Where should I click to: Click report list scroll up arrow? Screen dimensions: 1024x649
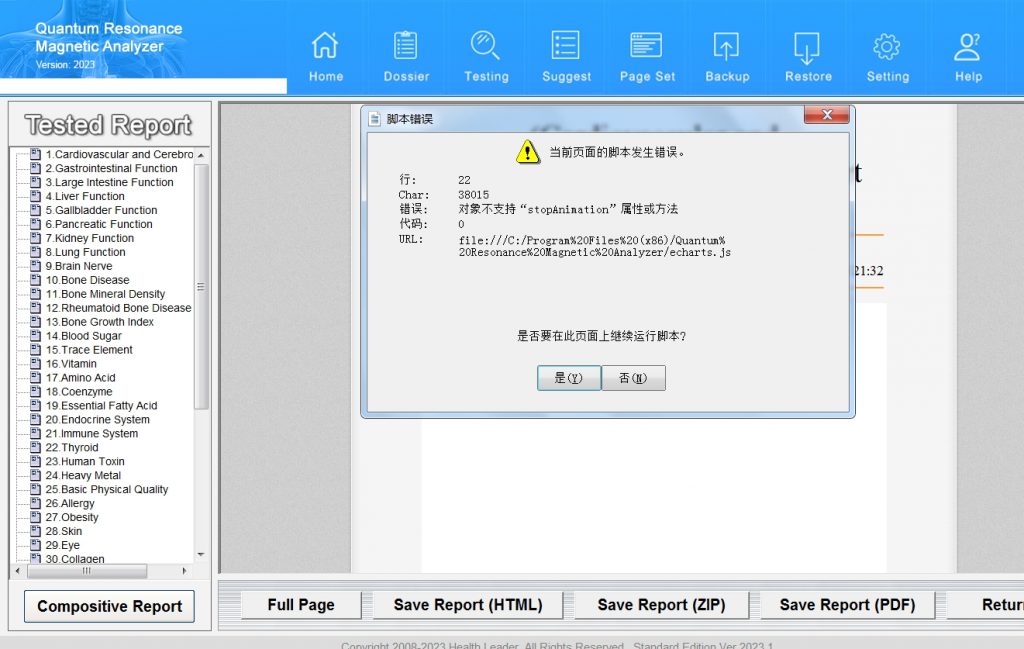pos(201,155)
